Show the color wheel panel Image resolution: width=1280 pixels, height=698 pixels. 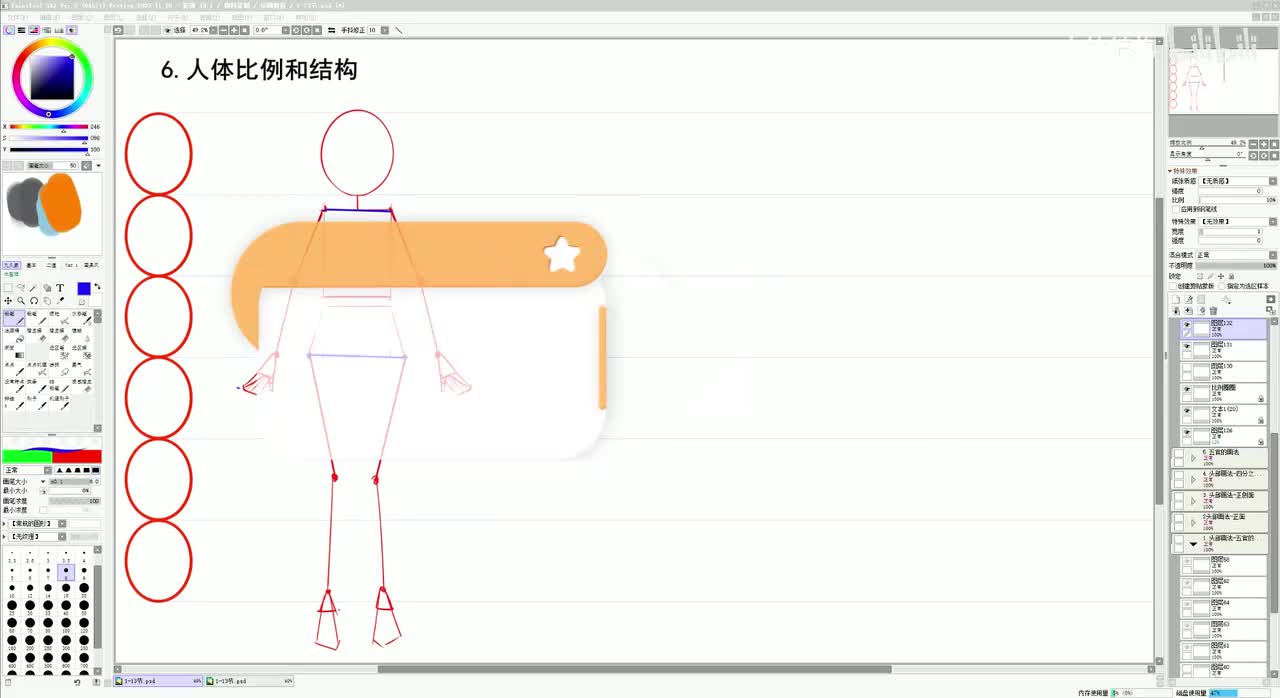pos(10,30)
